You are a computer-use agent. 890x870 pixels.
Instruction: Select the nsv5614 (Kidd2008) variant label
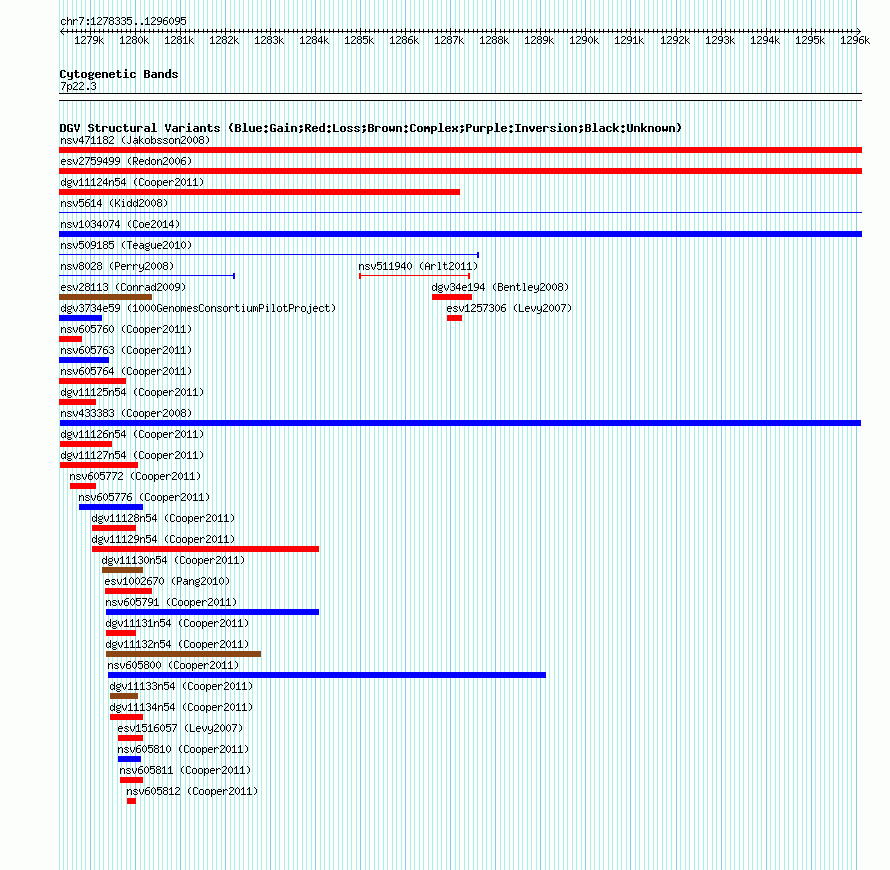(x=114, y=203)
